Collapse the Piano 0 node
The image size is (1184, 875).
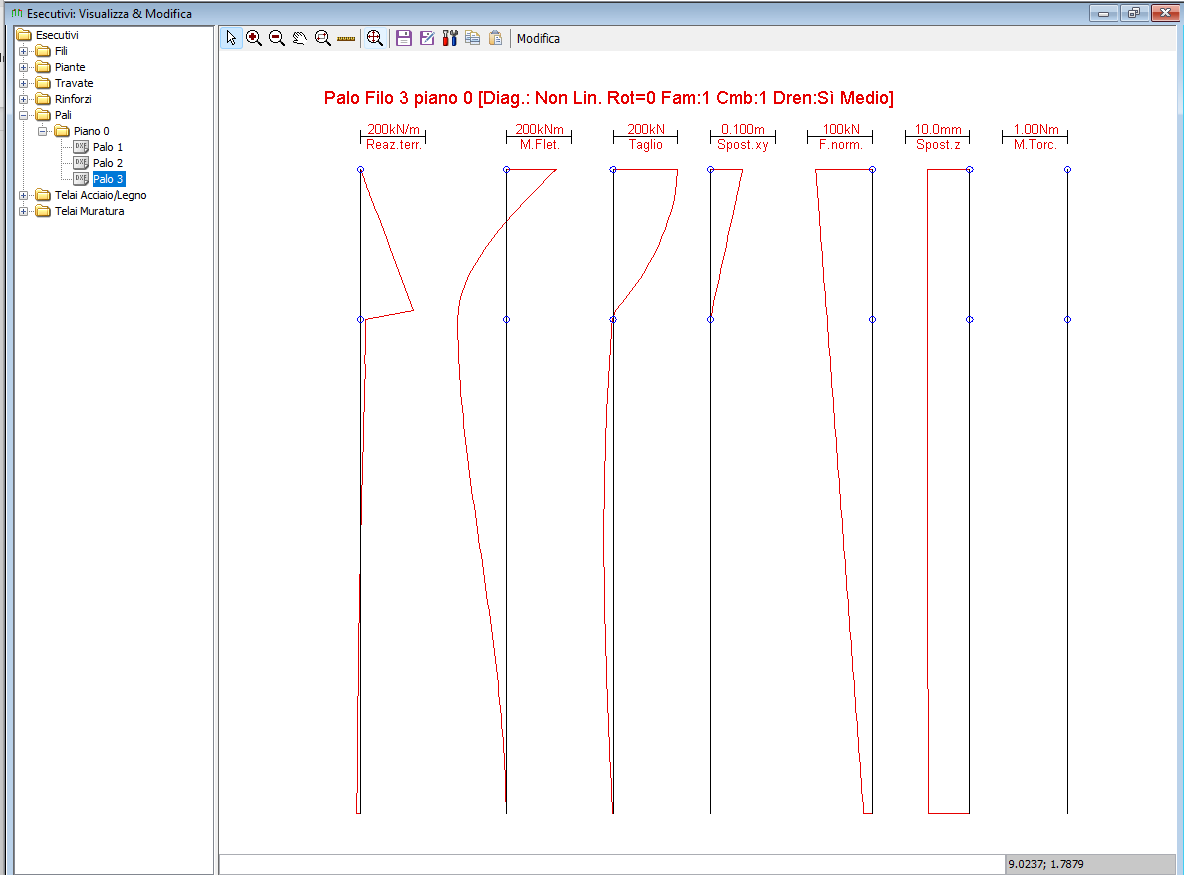(42, 131)
